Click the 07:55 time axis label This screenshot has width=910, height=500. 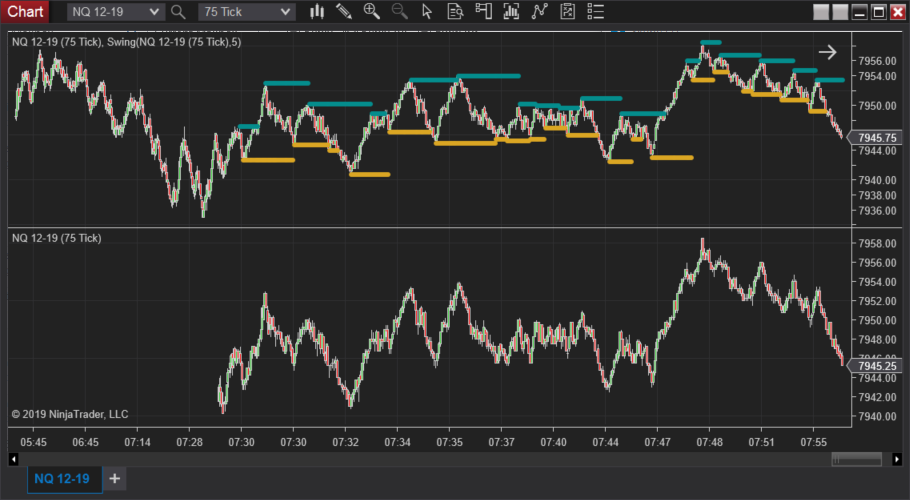click(813, 442)
